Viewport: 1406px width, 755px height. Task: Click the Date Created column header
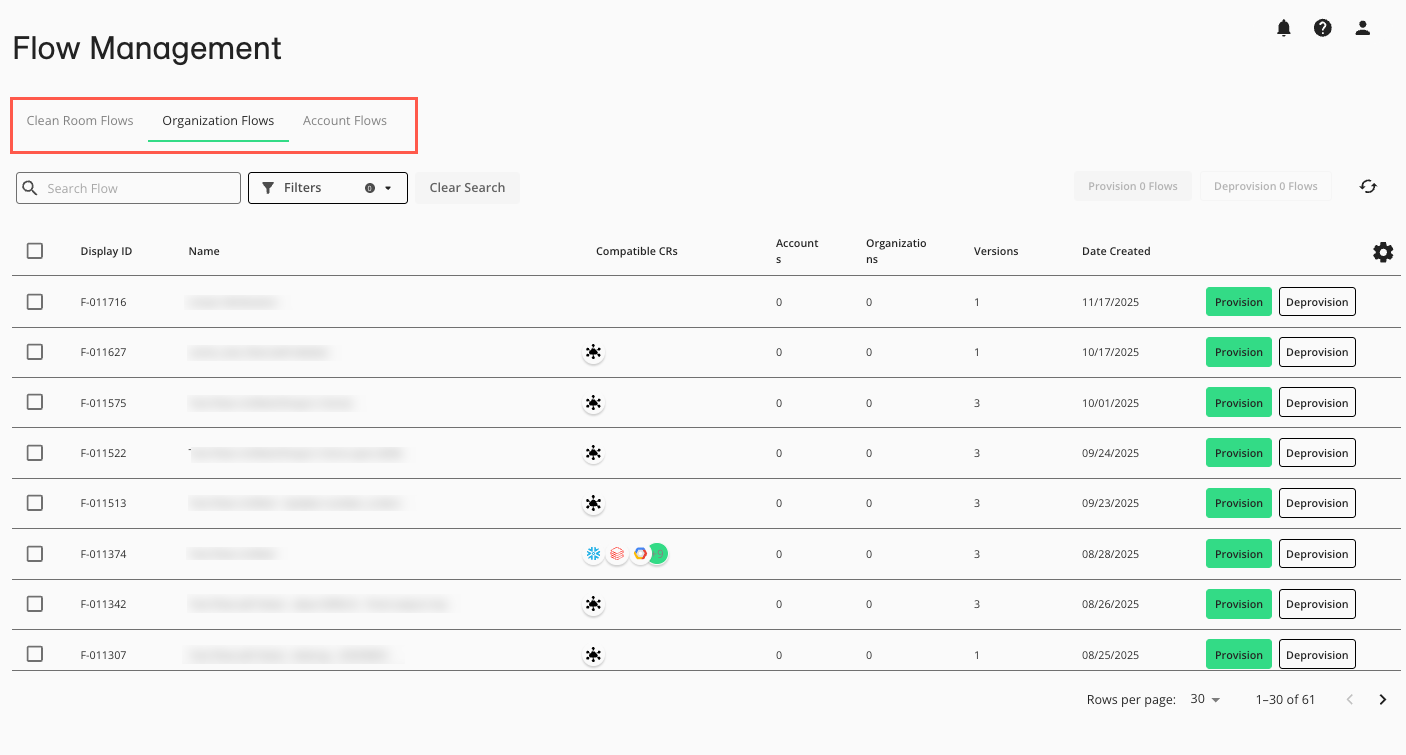click(x=1116, y=251)
